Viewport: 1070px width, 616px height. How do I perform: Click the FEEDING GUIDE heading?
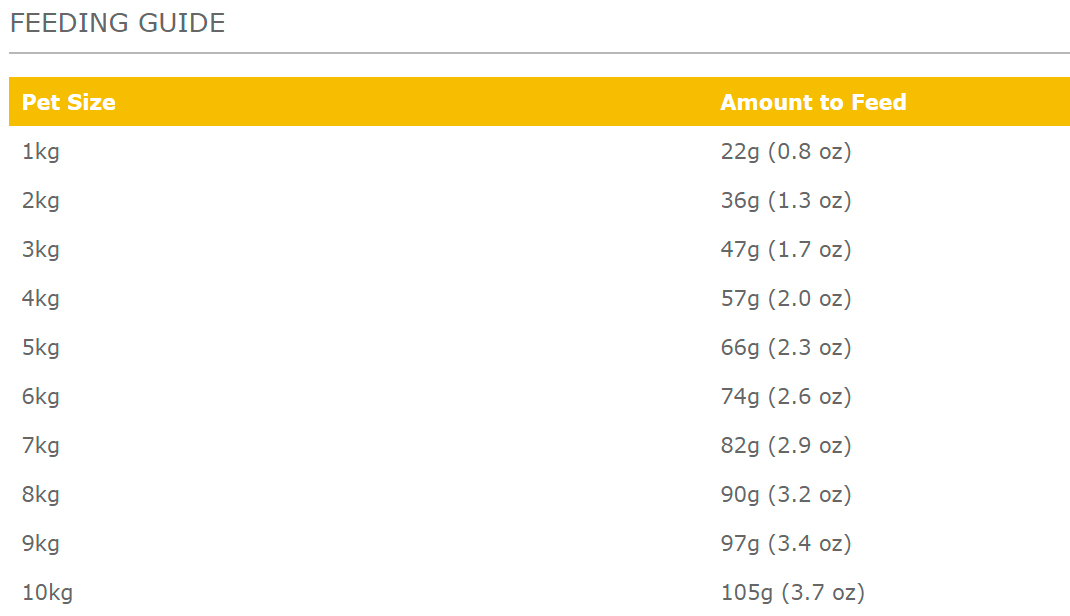[117, 23]
